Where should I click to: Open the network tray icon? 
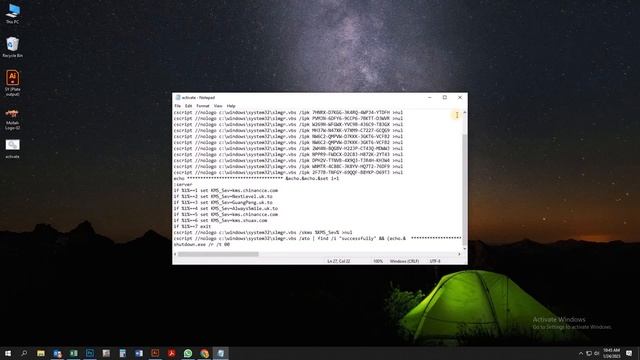click(x=589, y=353)
